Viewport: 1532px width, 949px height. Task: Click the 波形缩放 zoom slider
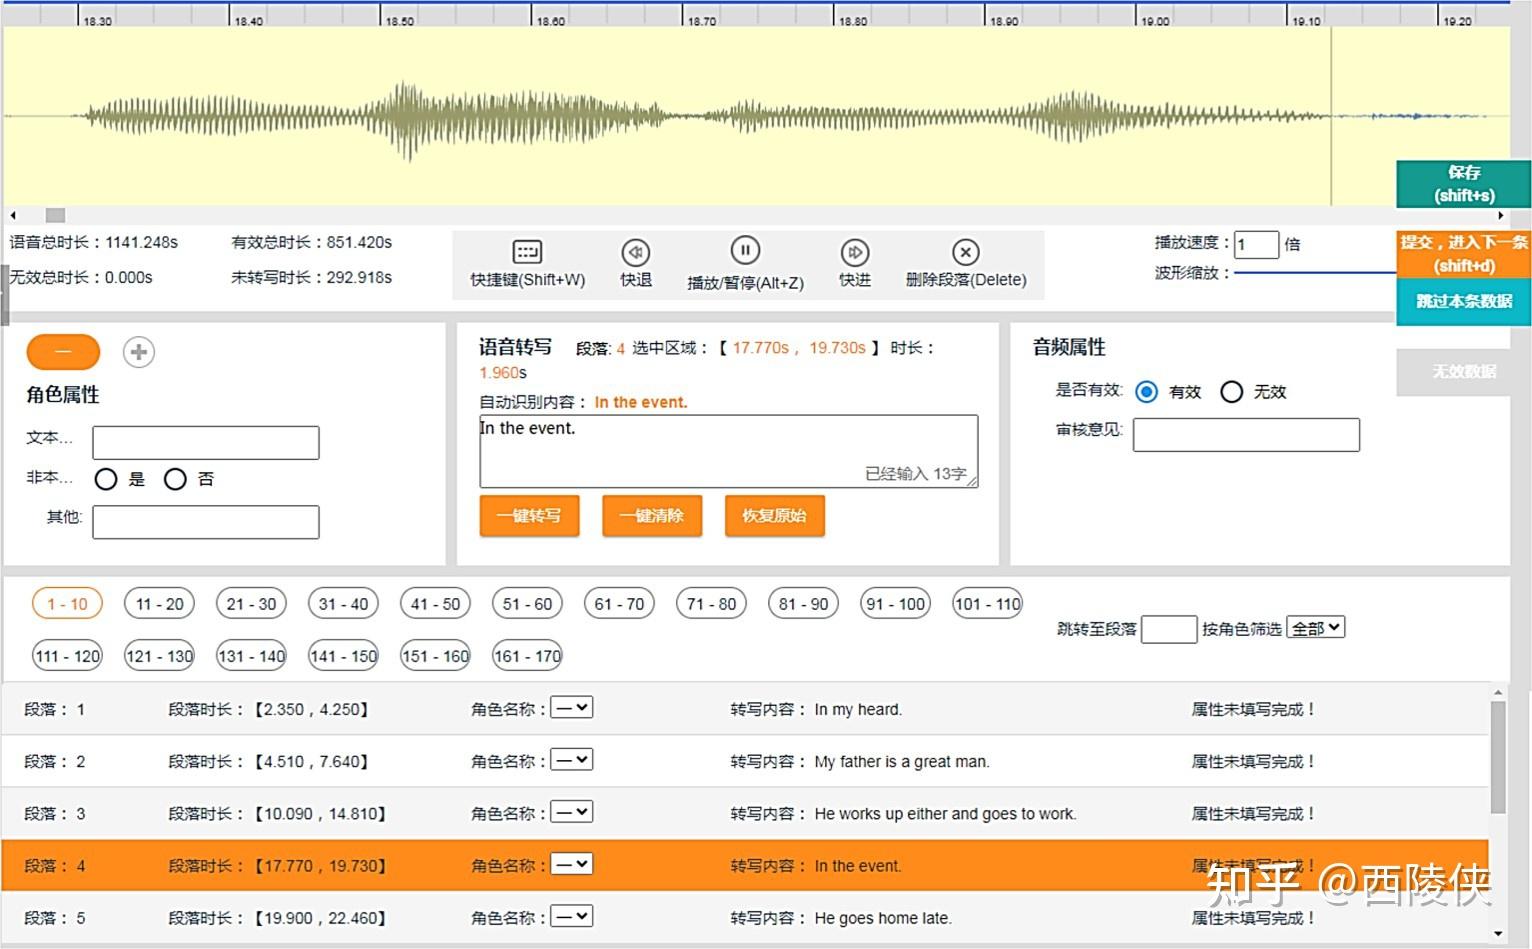[1315, 272]
